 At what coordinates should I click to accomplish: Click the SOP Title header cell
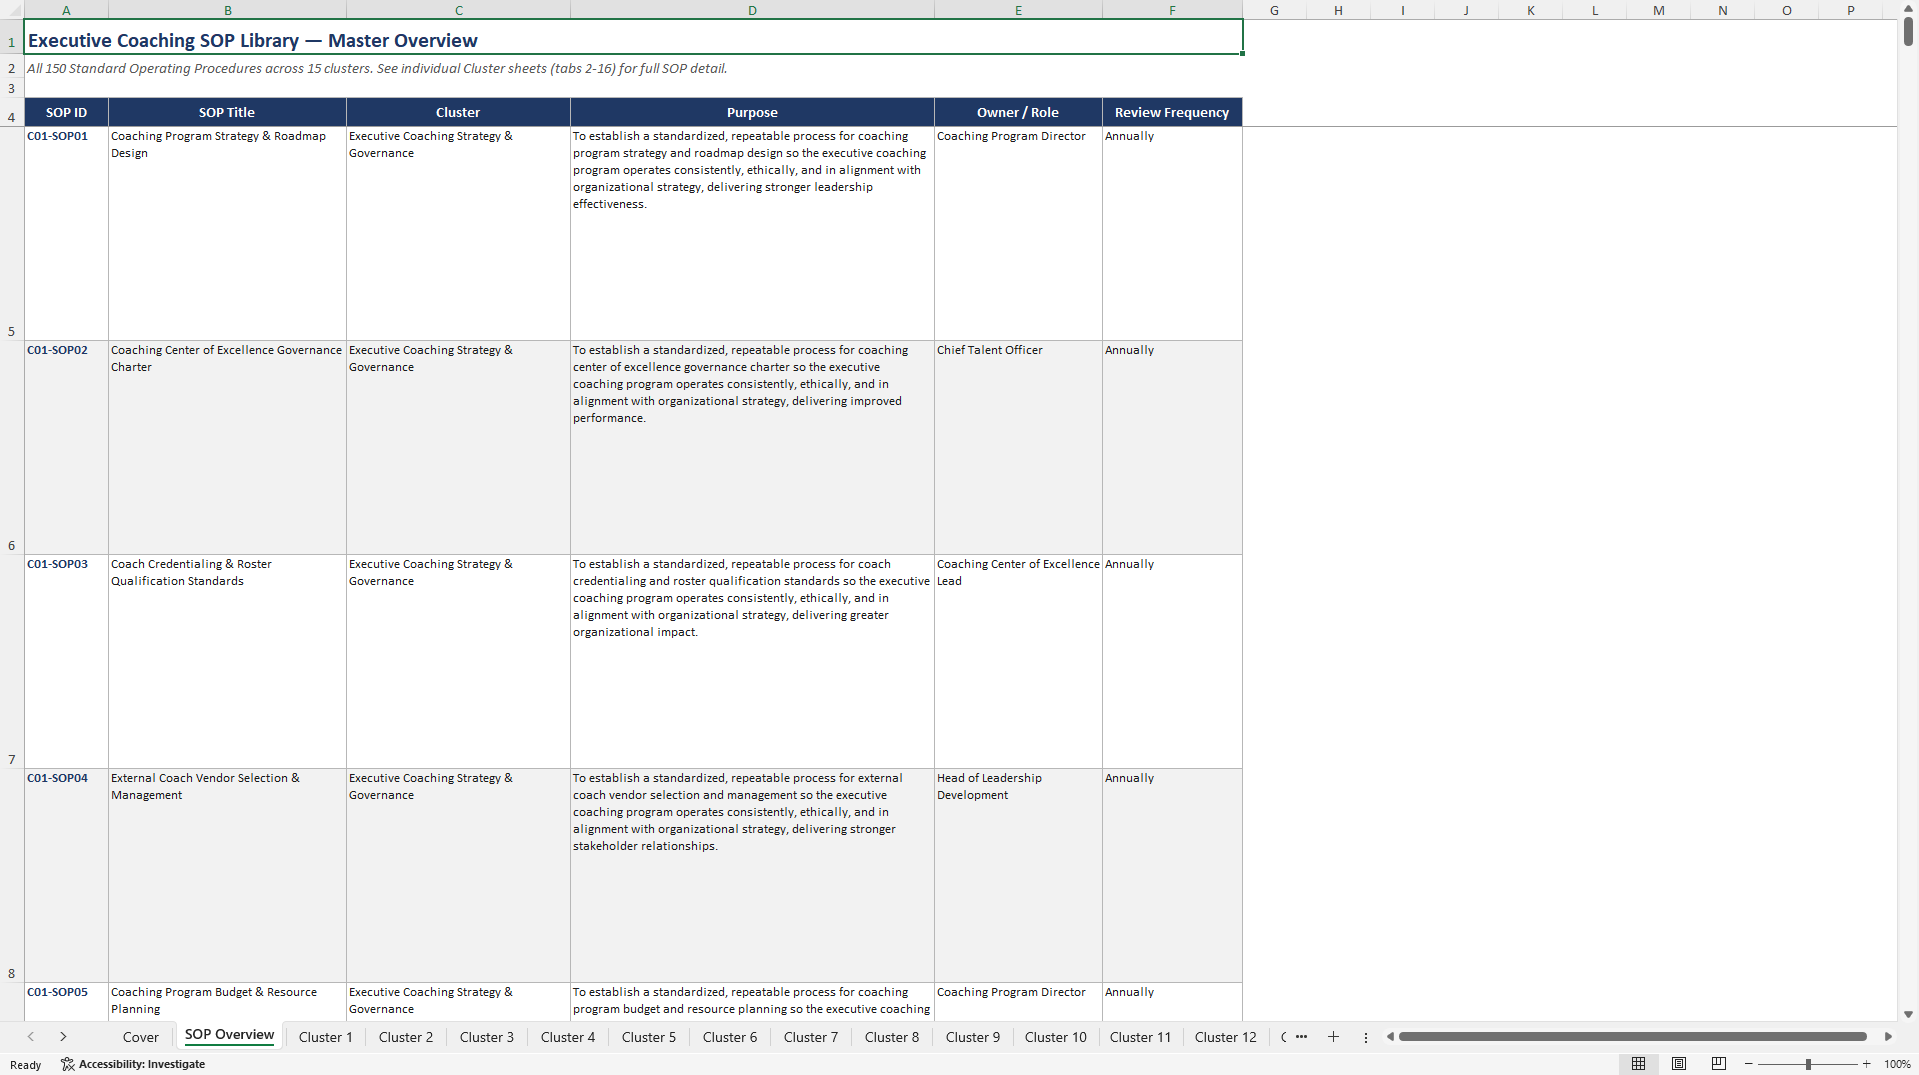(x=227, y=112)
